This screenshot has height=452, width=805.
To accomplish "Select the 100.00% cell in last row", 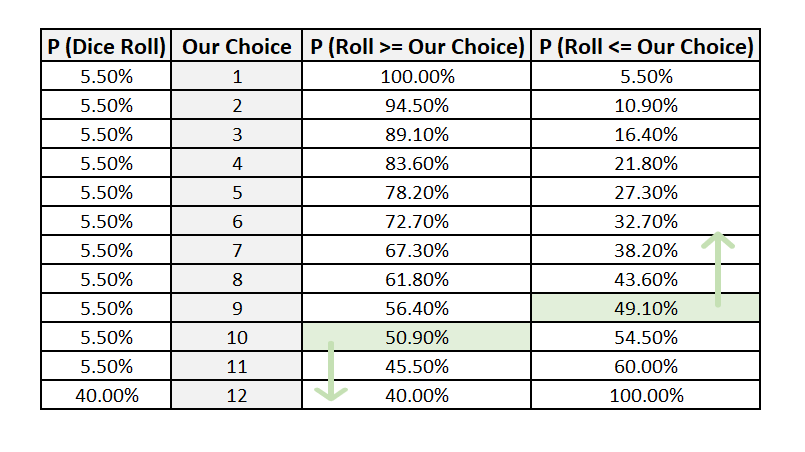I will pos(645,396).
